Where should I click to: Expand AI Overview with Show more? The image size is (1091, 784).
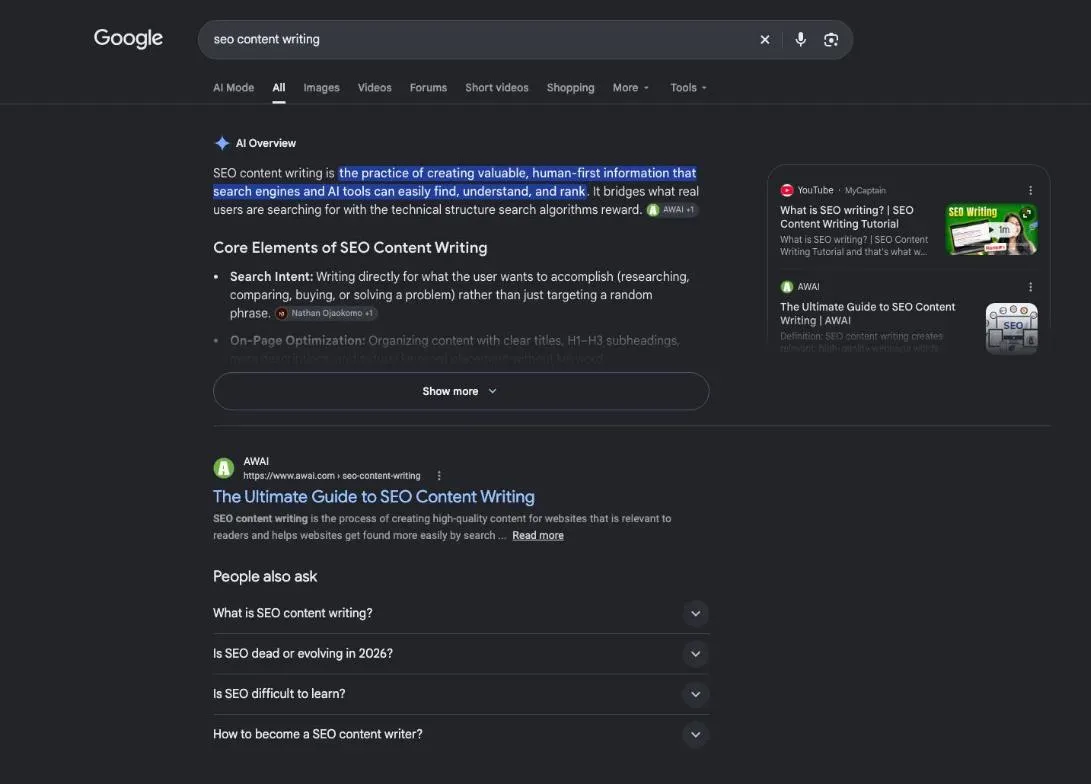click(461, 391)
